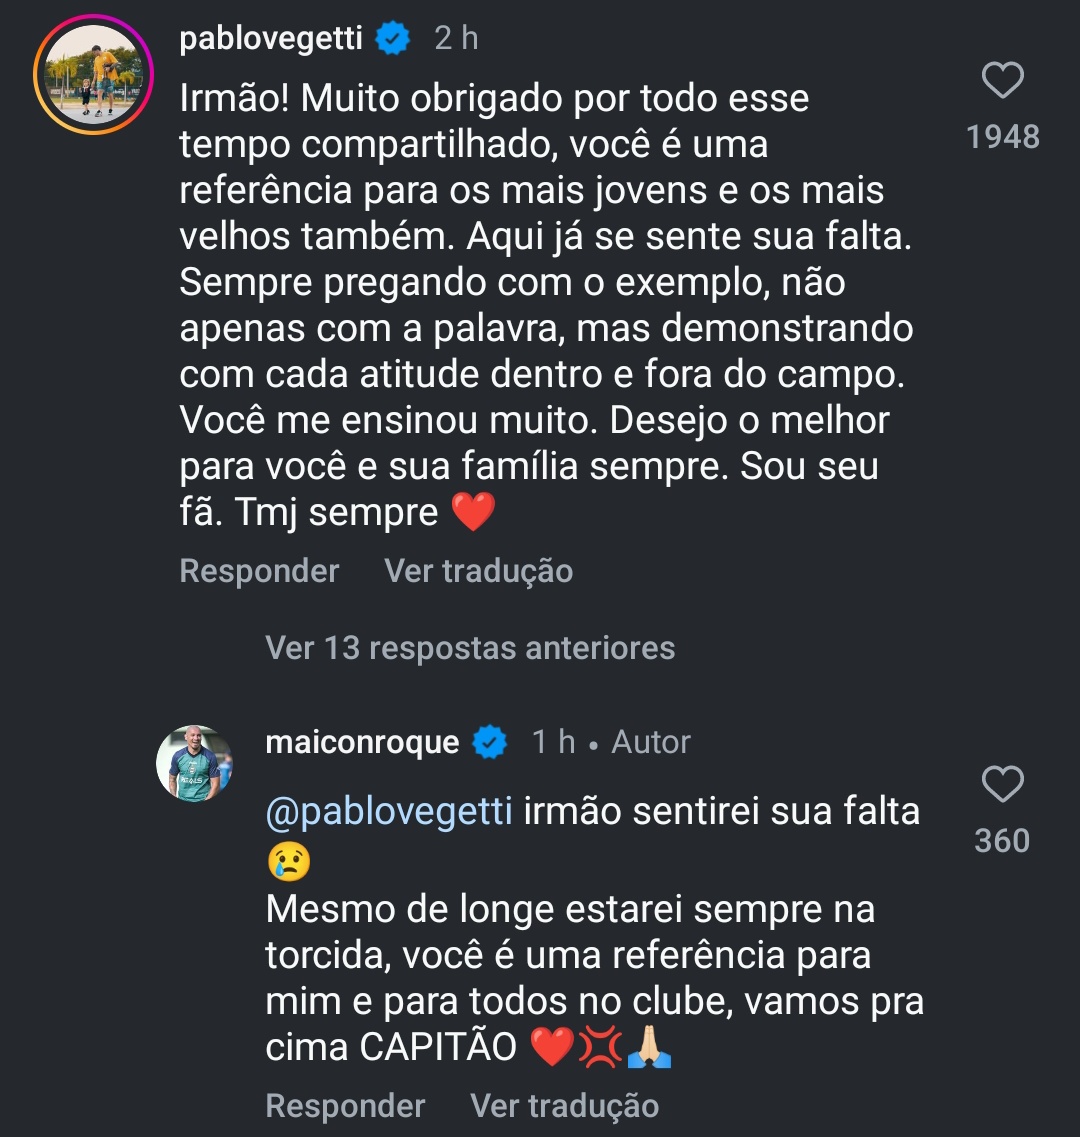View the 360 likes count on the reply
This screenshot has width=1080, height=1137.
point(1002,841)
